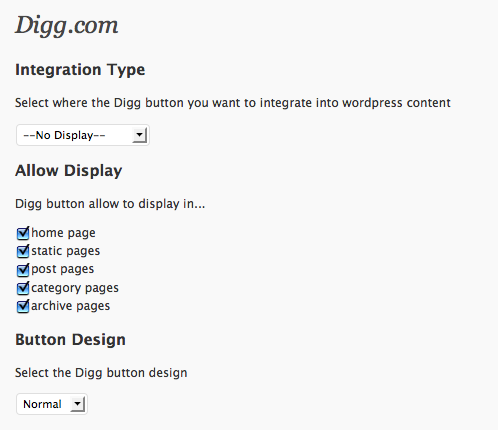
Task: Click the Integration Type heading
Action: pyautogui.click(x=80, y=70)
